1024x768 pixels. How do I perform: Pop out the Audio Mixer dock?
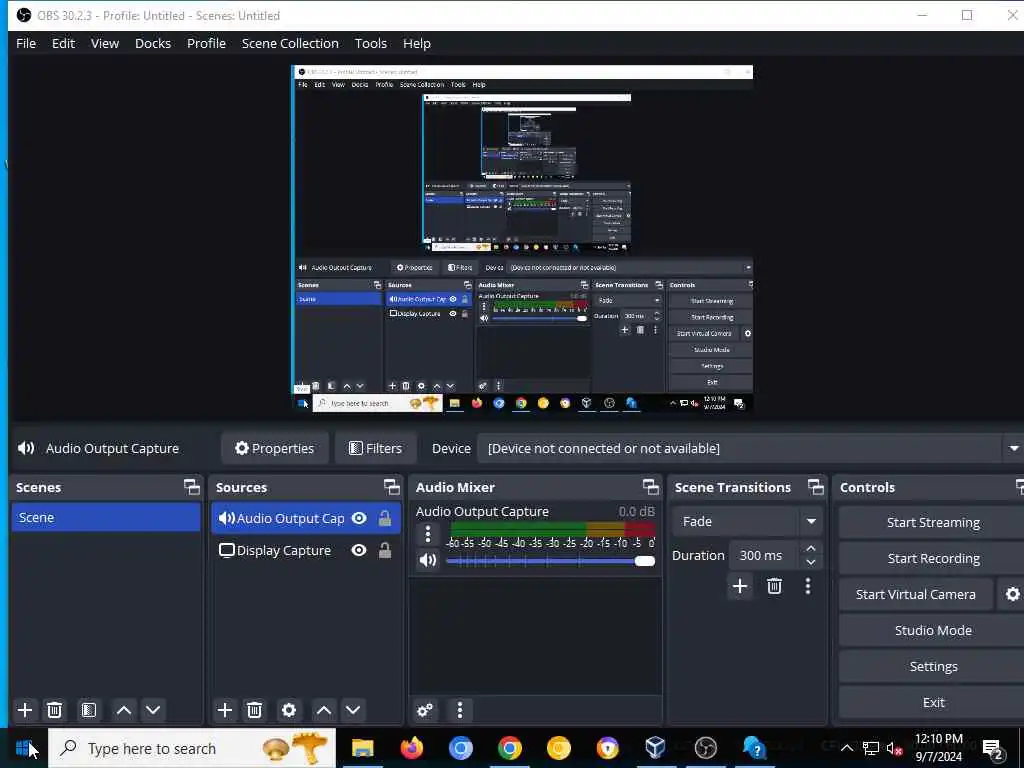click(650, 487)
